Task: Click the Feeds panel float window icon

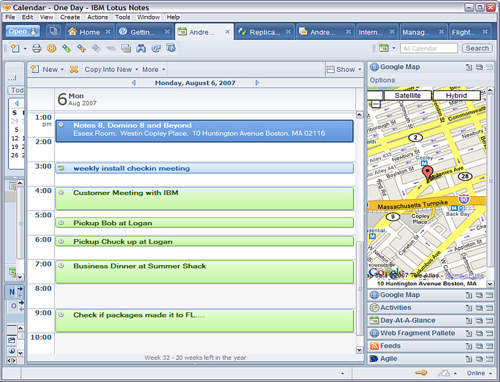Action: [479, 346]
